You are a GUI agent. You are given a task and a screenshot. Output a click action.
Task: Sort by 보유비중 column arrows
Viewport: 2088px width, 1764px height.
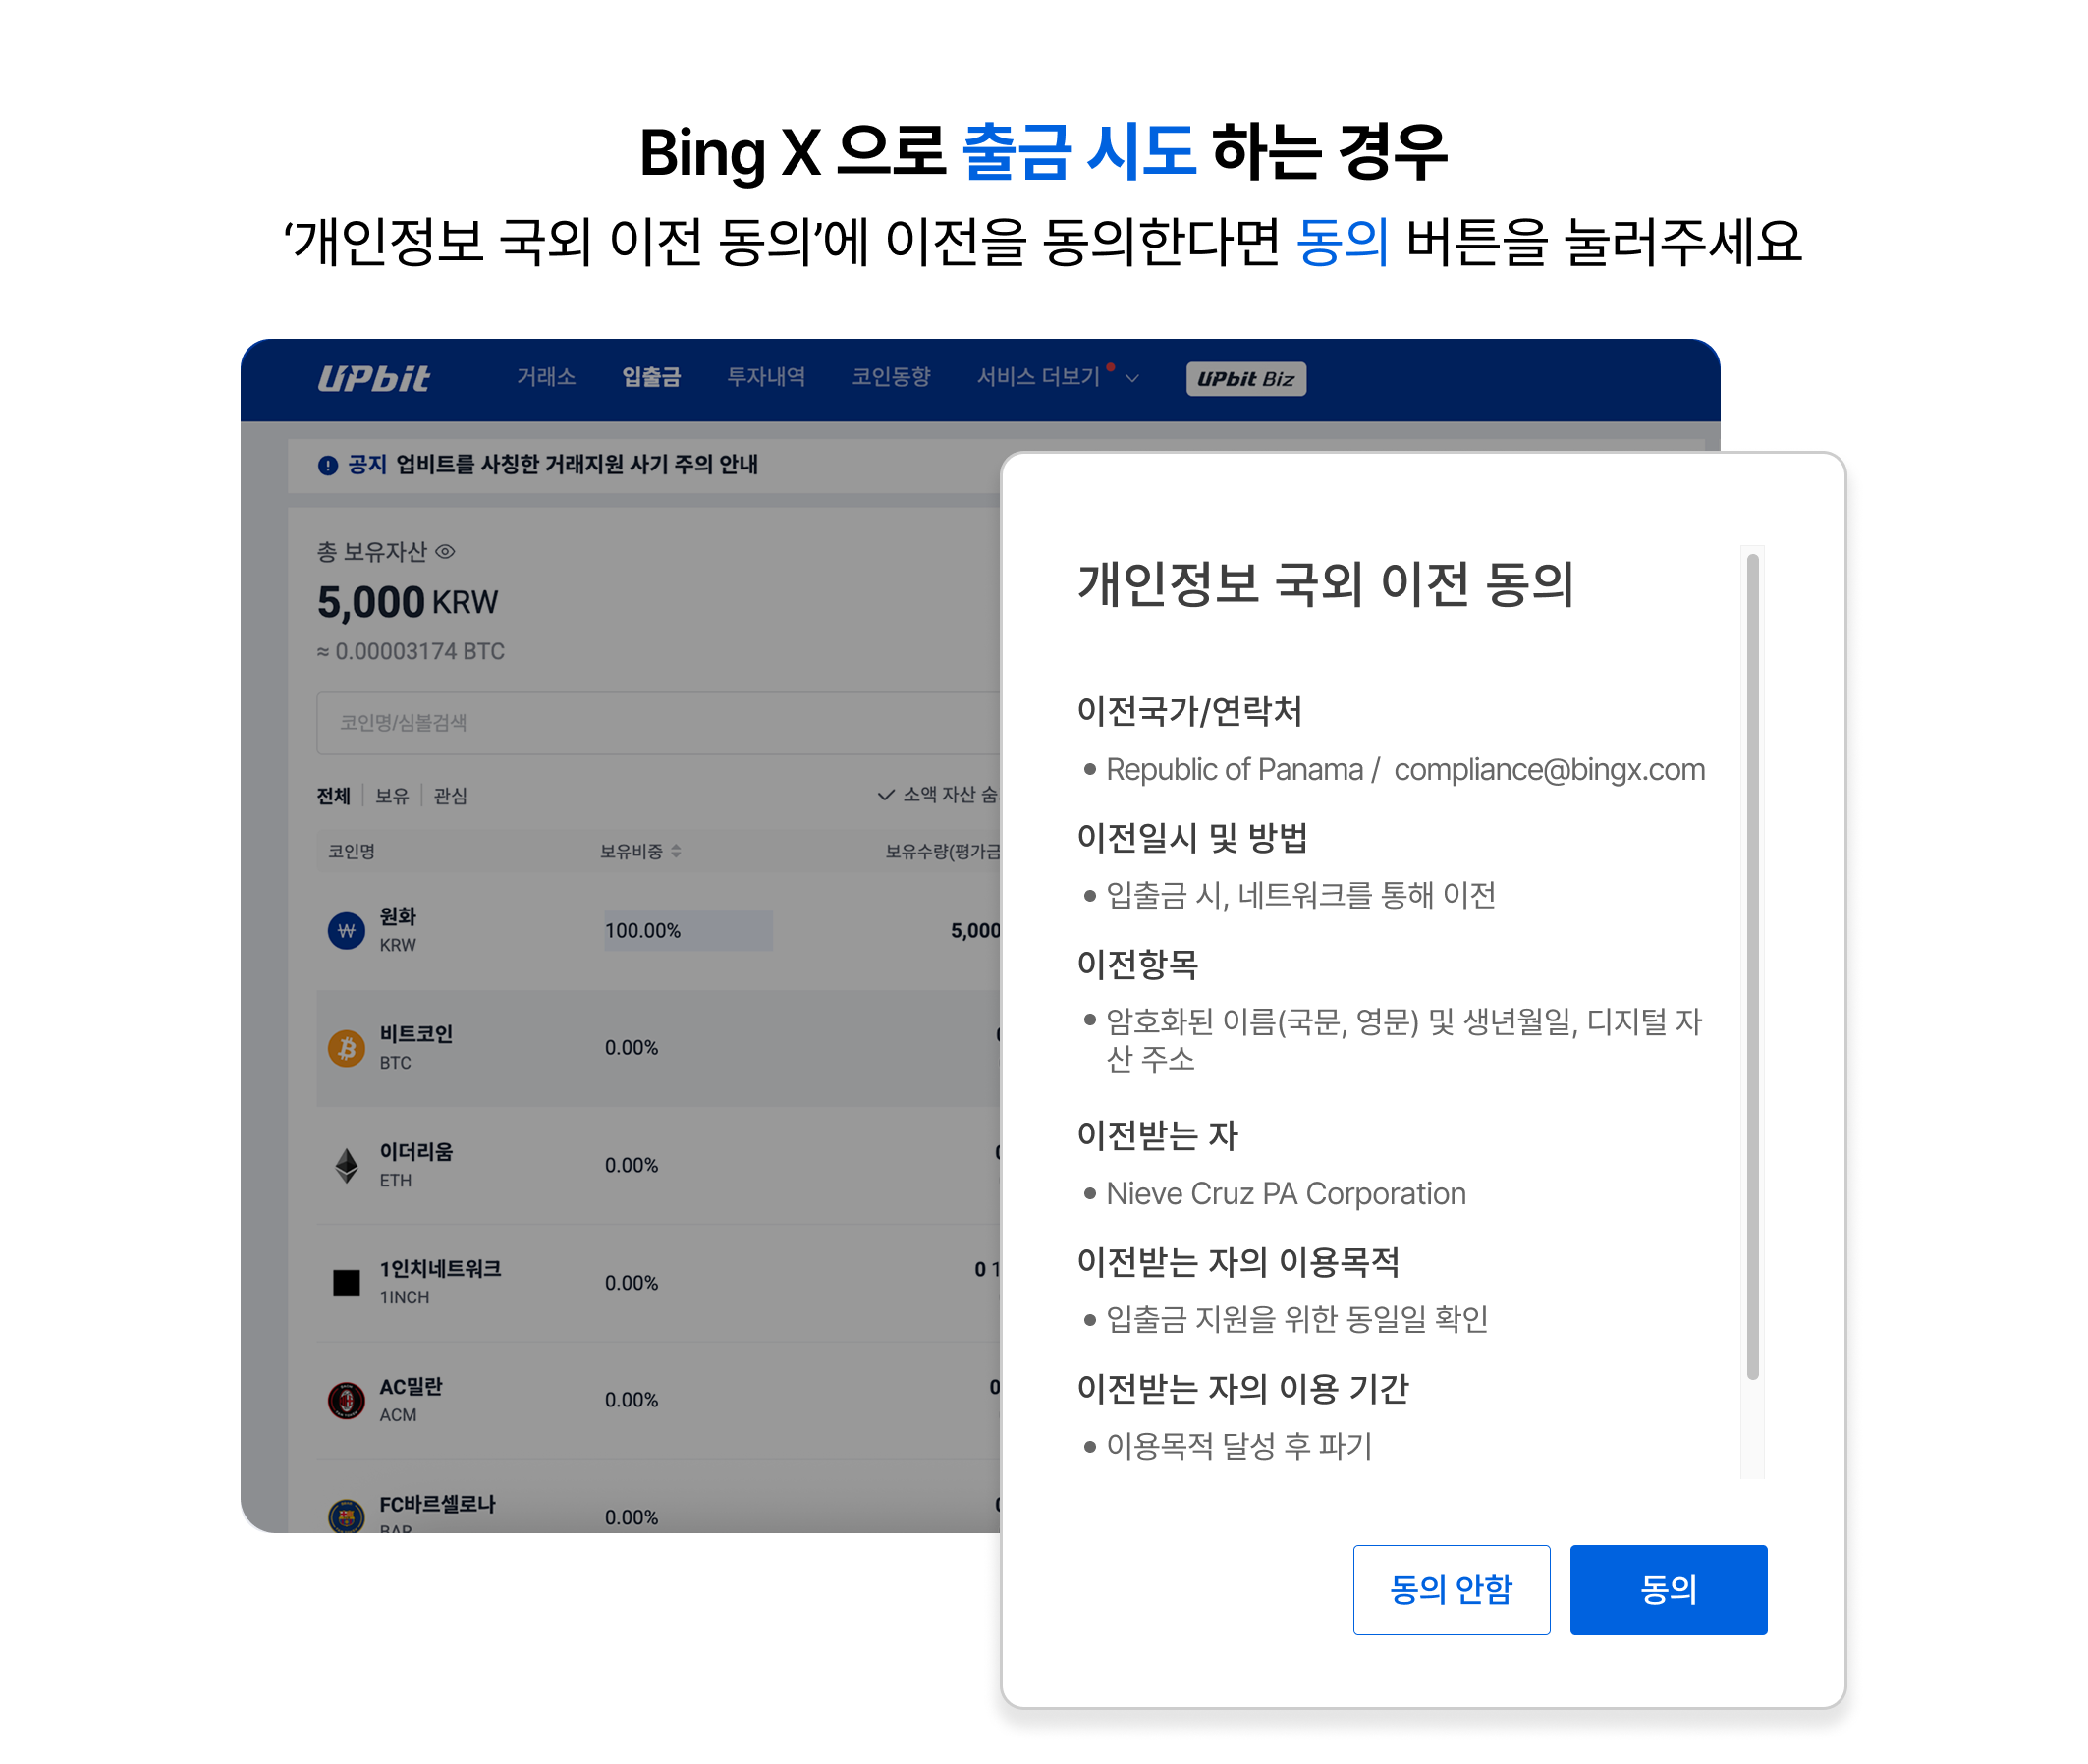tap(676, 851)
